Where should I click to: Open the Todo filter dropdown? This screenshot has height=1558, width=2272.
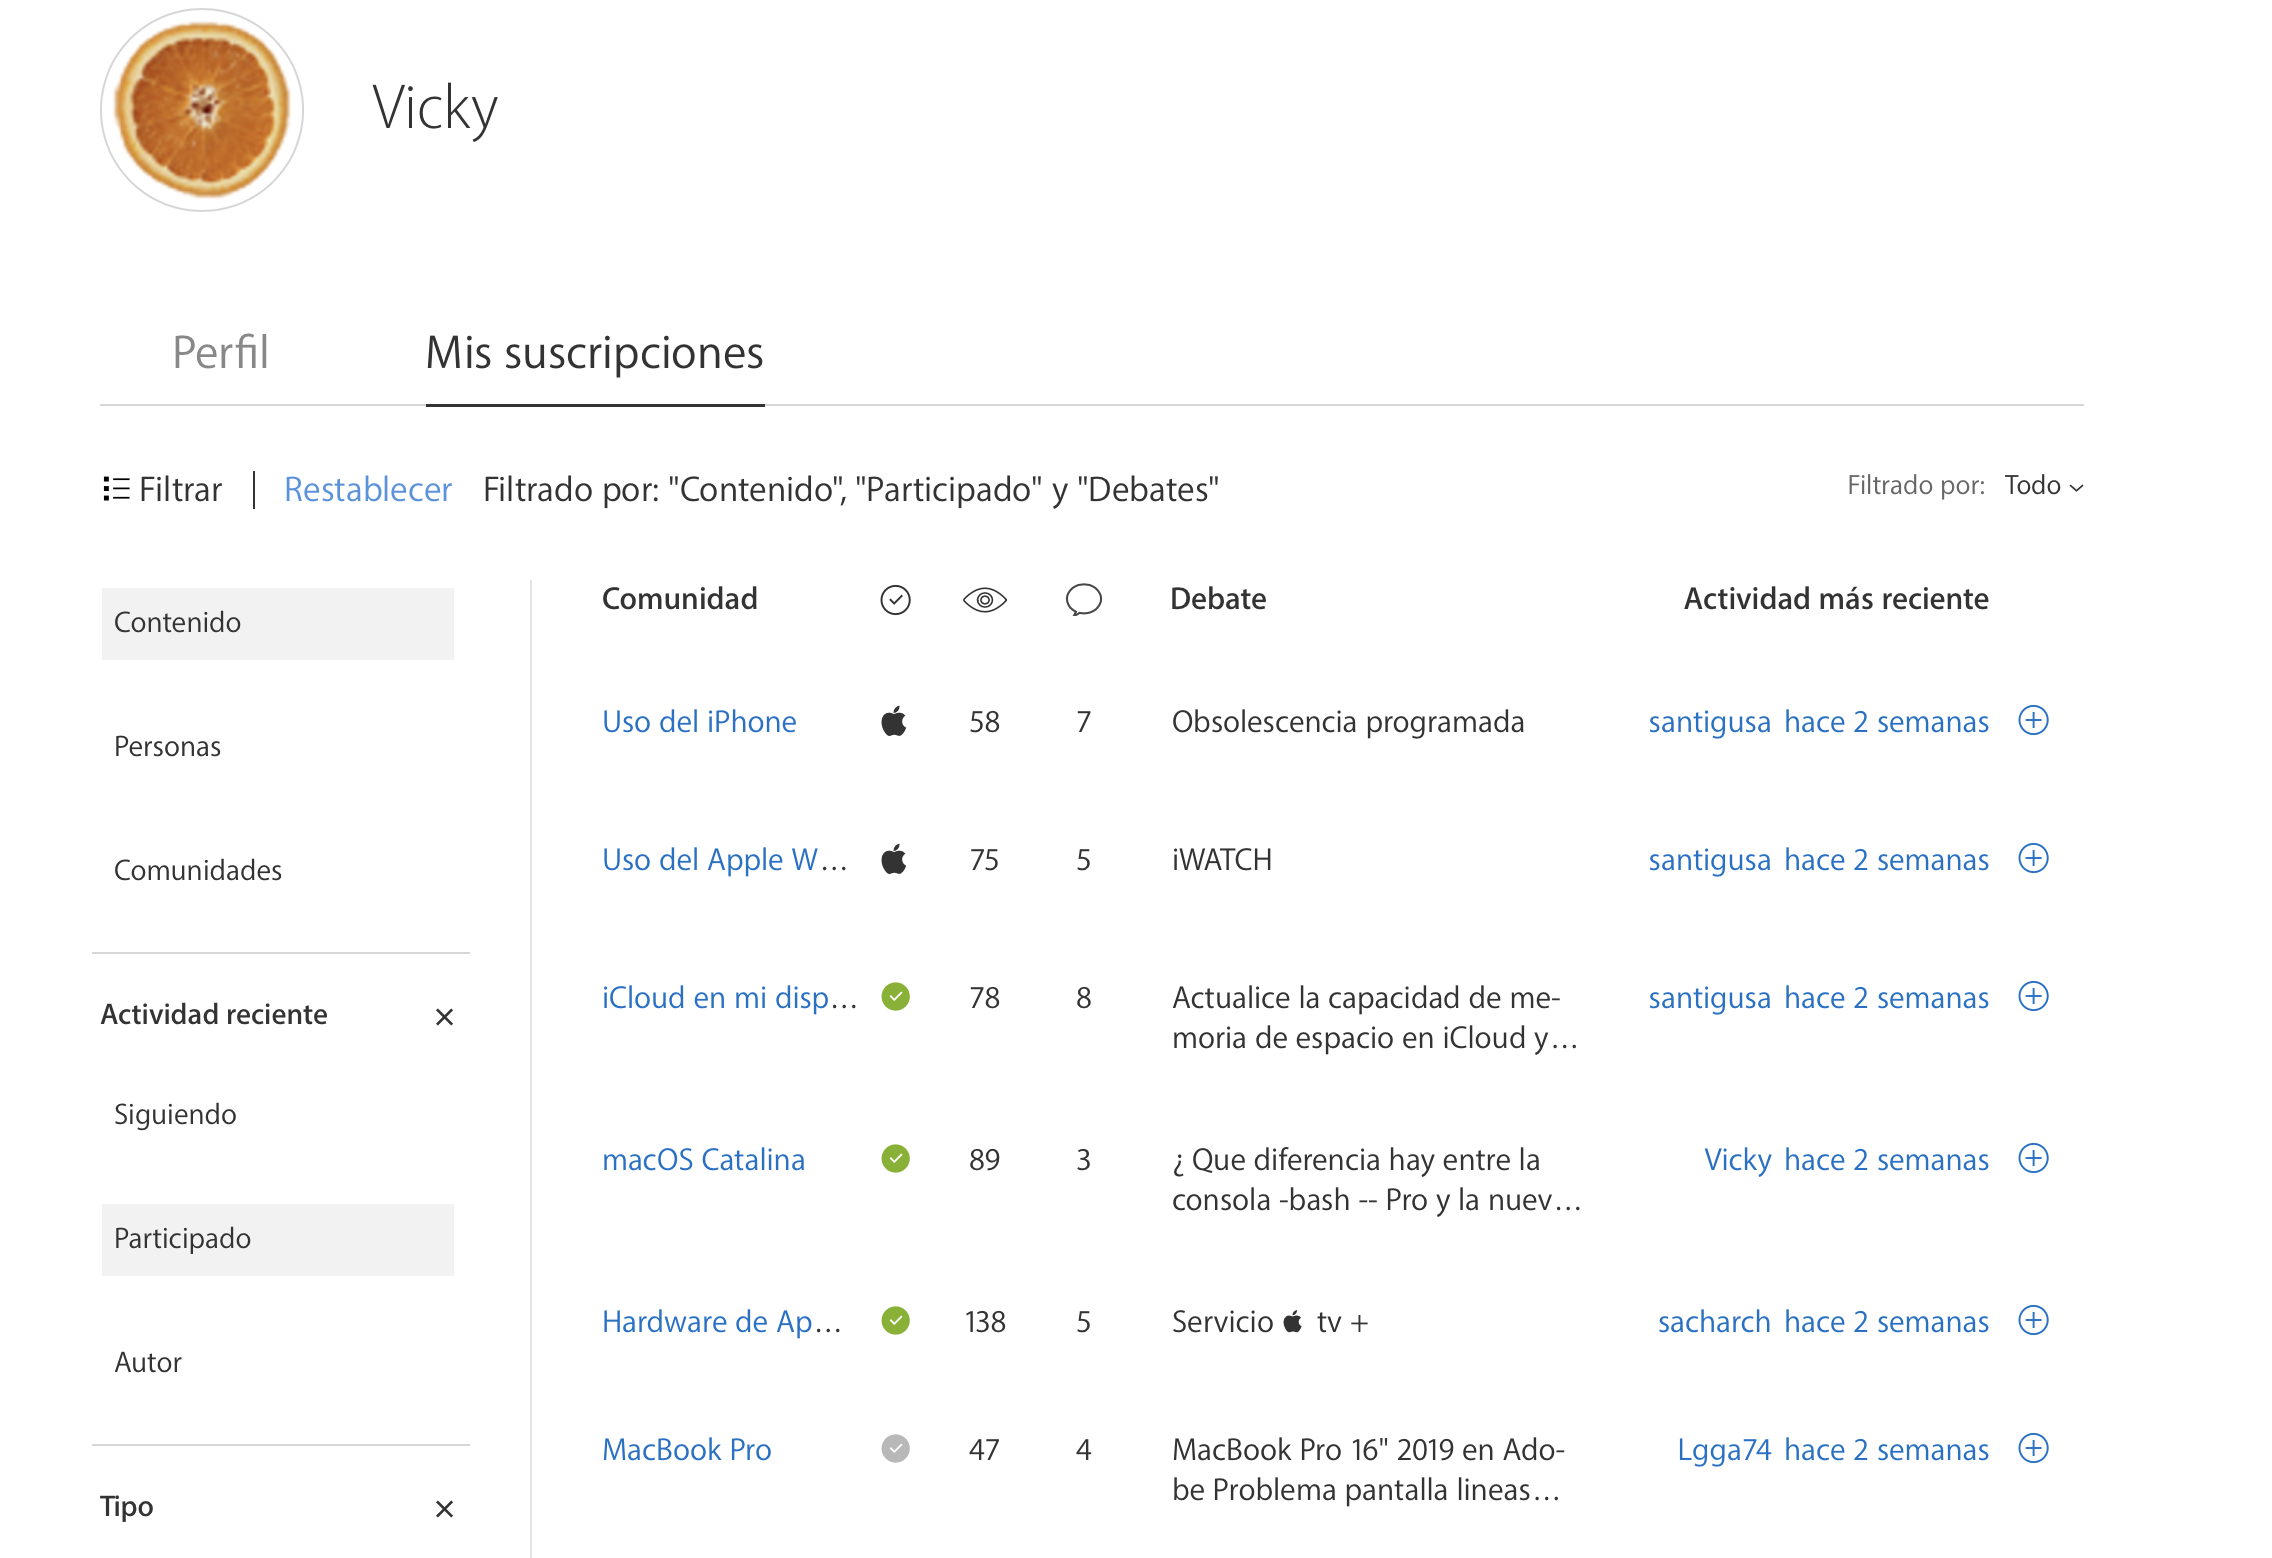(x=2043, y=486)
